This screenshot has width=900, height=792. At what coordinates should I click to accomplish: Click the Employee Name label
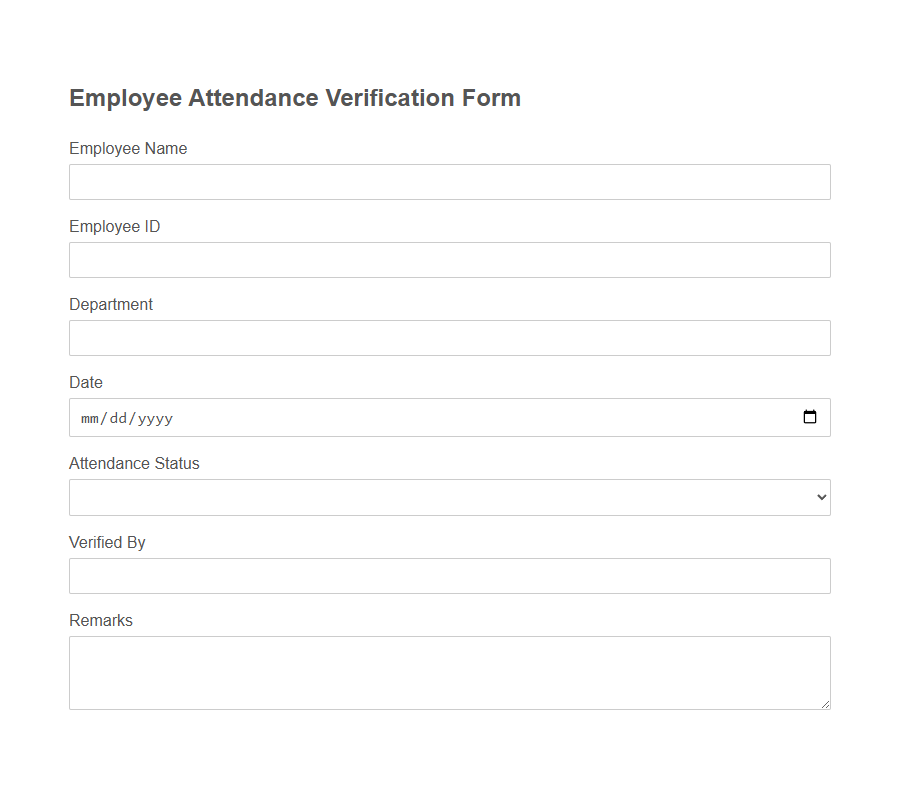click(x=128, y=148)
